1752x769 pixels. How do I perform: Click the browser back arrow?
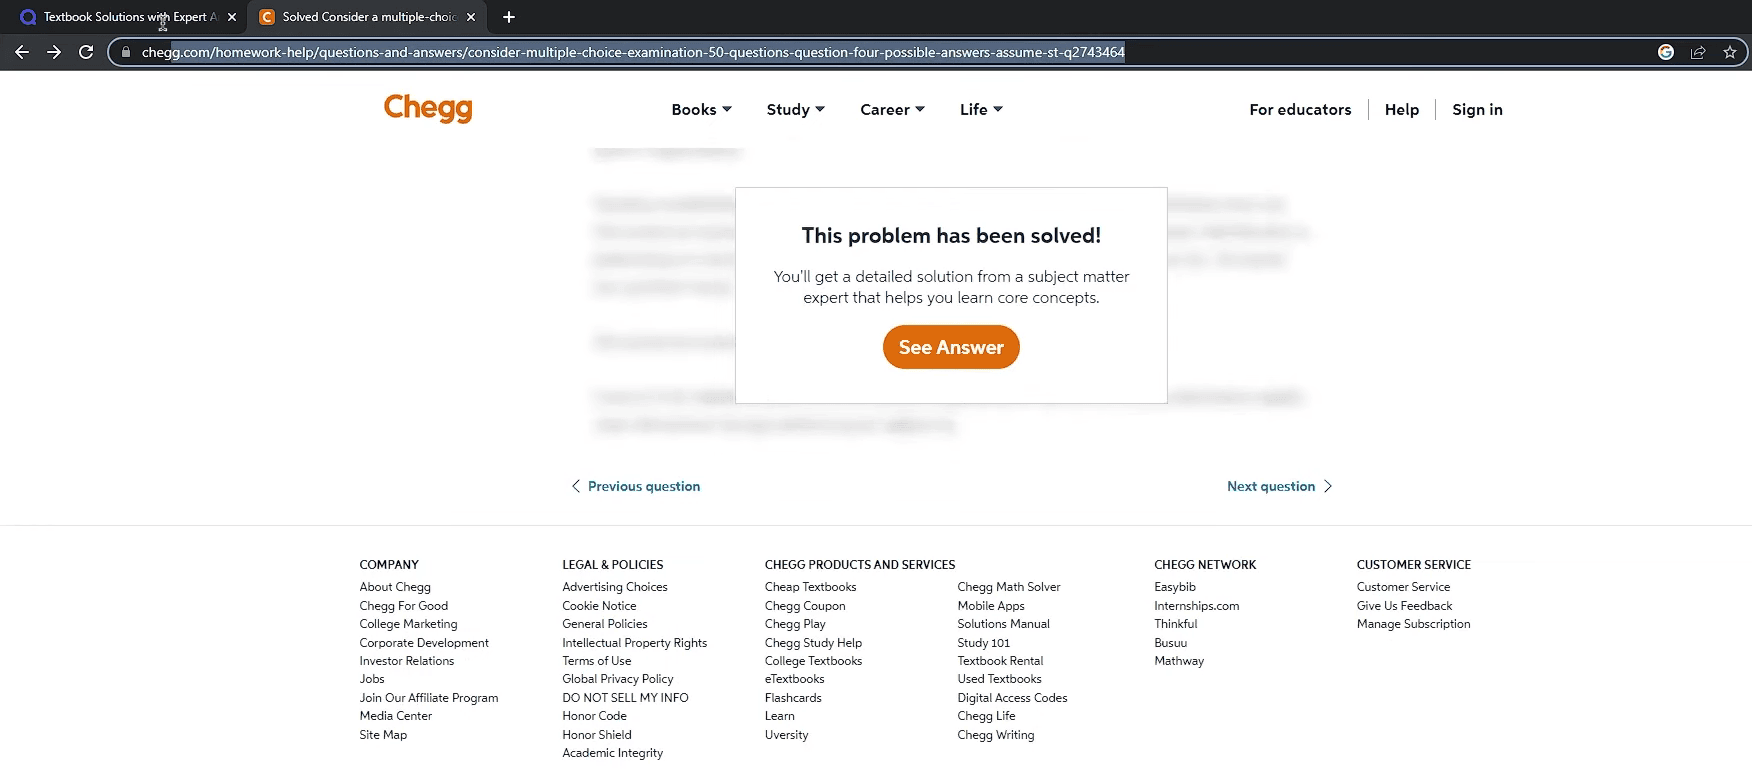tap(22, 52)
